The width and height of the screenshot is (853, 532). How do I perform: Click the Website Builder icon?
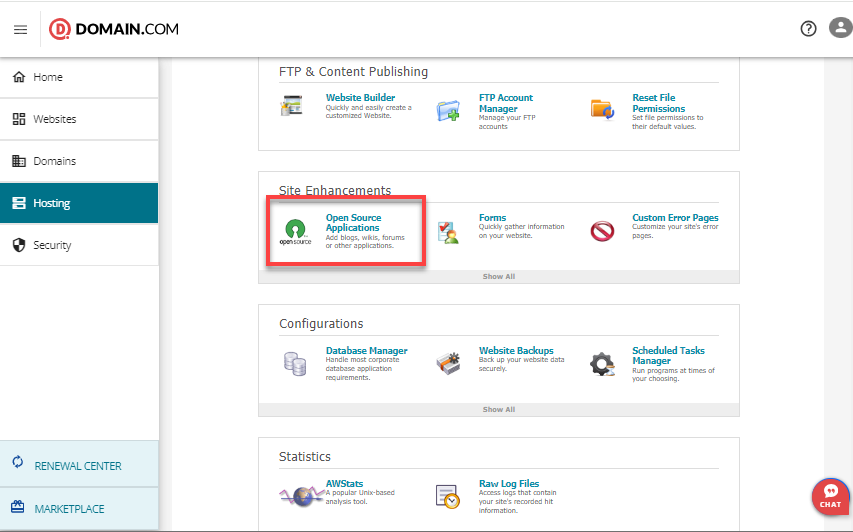pyautogui.click(x=292, y=105)
